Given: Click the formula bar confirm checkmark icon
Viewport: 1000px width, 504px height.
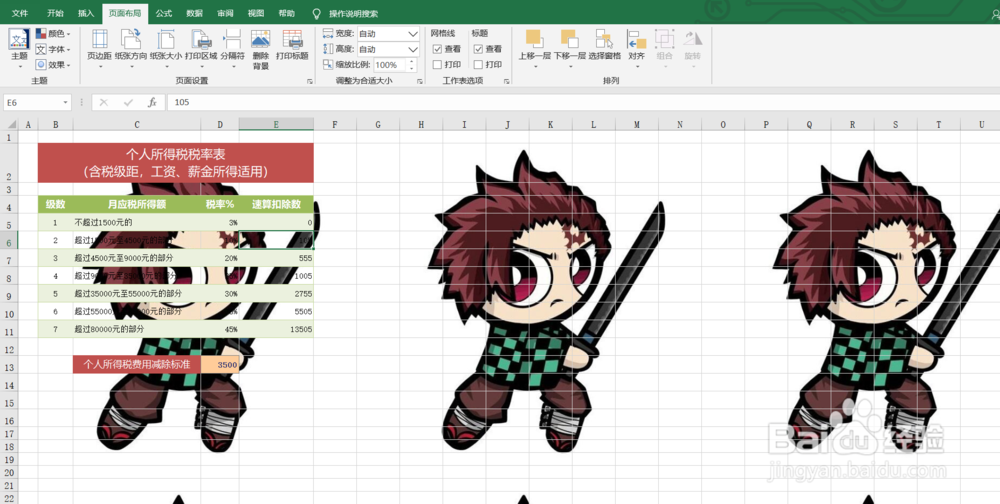Looking at the screenshot, I should [128, 102].
